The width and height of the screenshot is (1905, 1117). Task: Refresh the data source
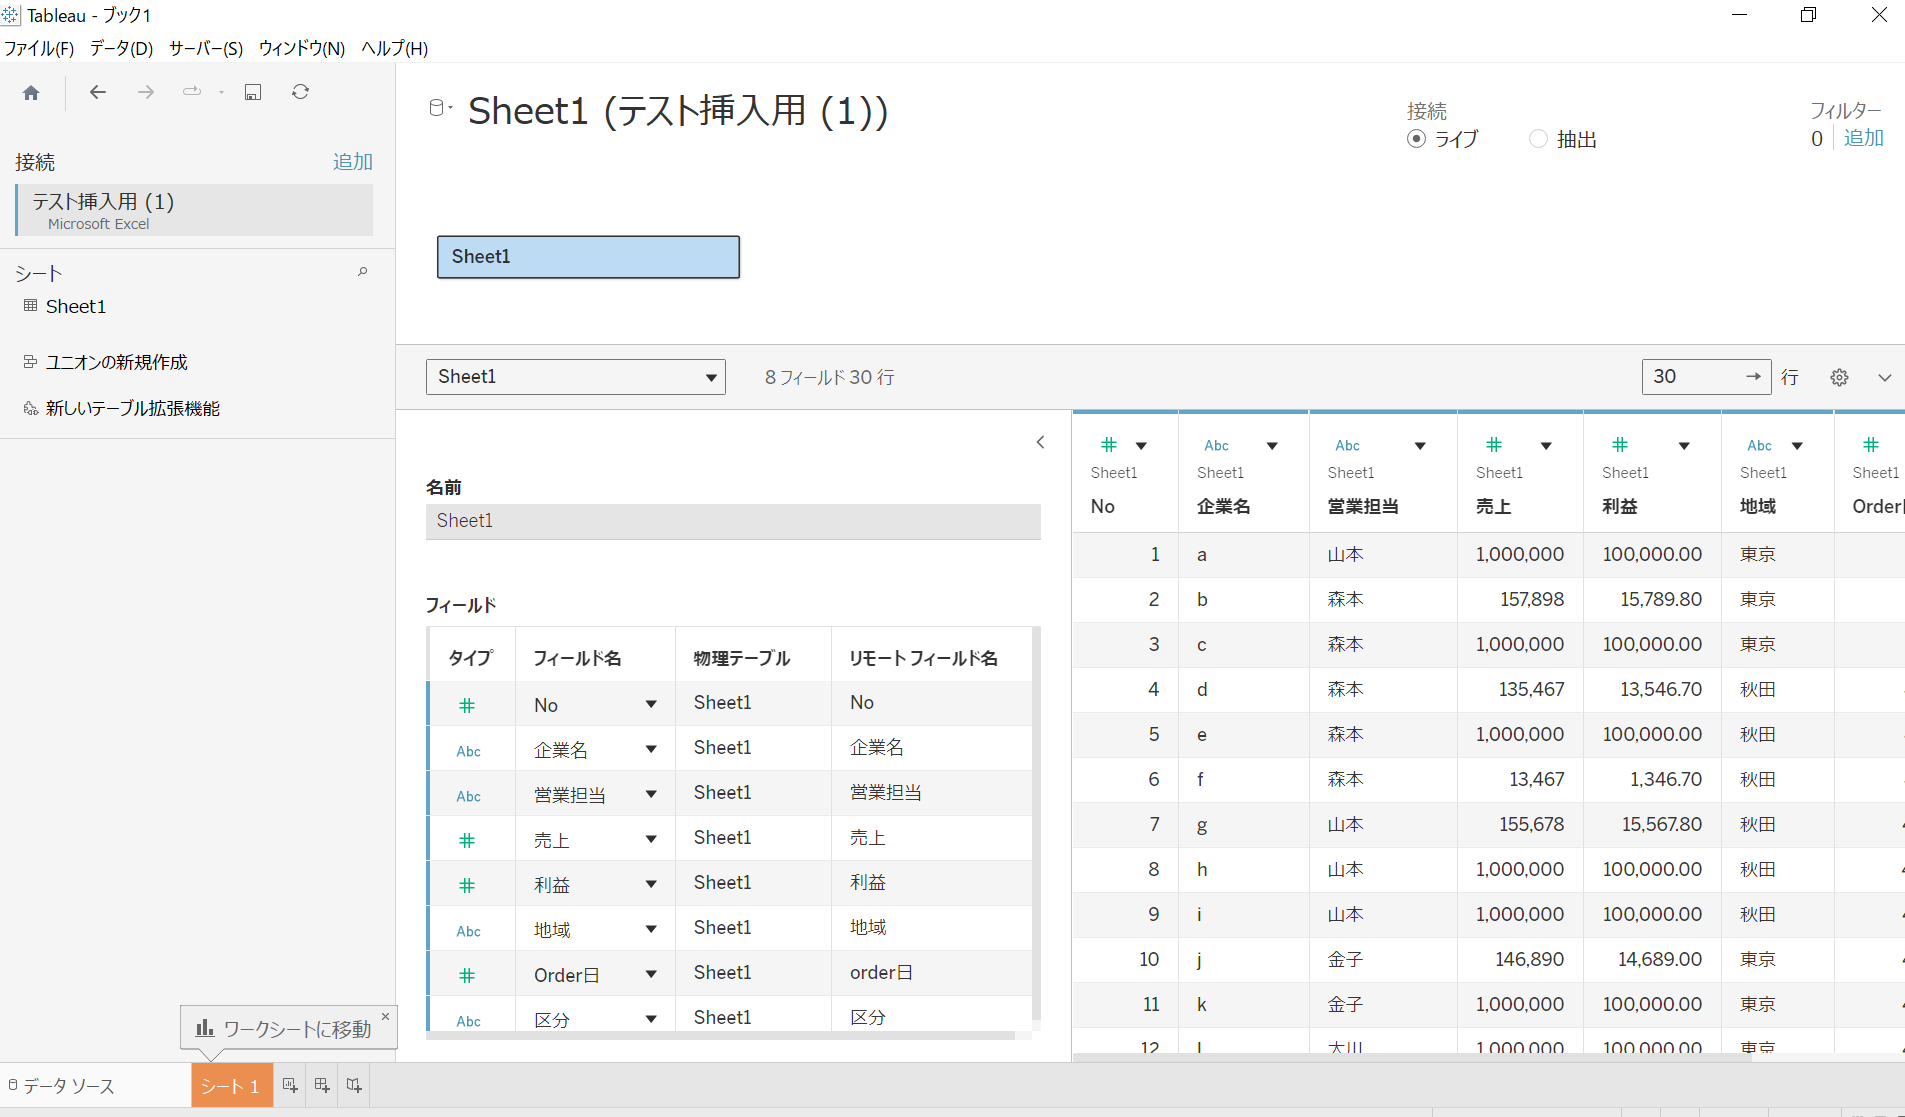pos(300,93)
